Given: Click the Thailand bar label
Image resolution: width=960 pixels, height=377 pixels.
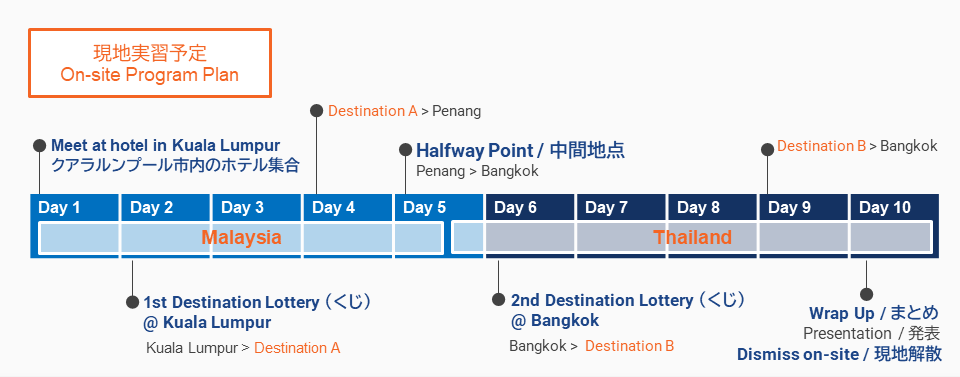Looking at the screenshot, I should (692, 237).
